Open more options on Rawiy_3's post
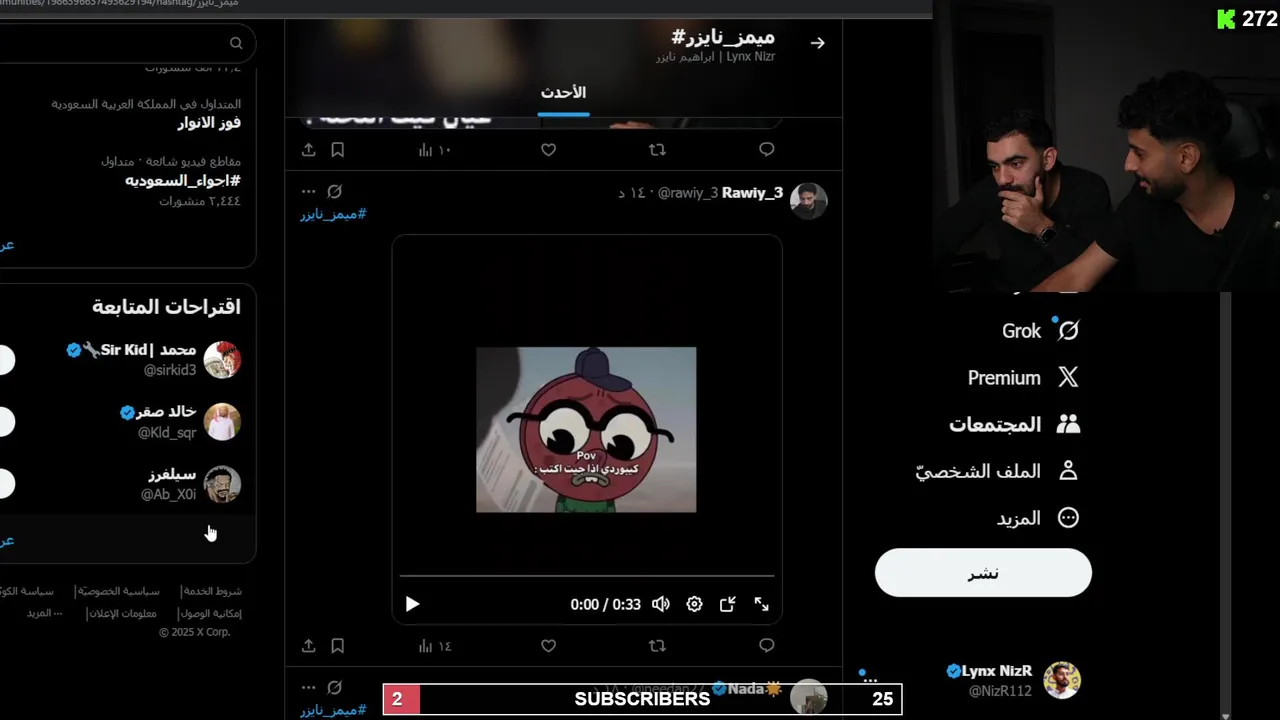Screen dimensions: 1280x720 point(308,191)
